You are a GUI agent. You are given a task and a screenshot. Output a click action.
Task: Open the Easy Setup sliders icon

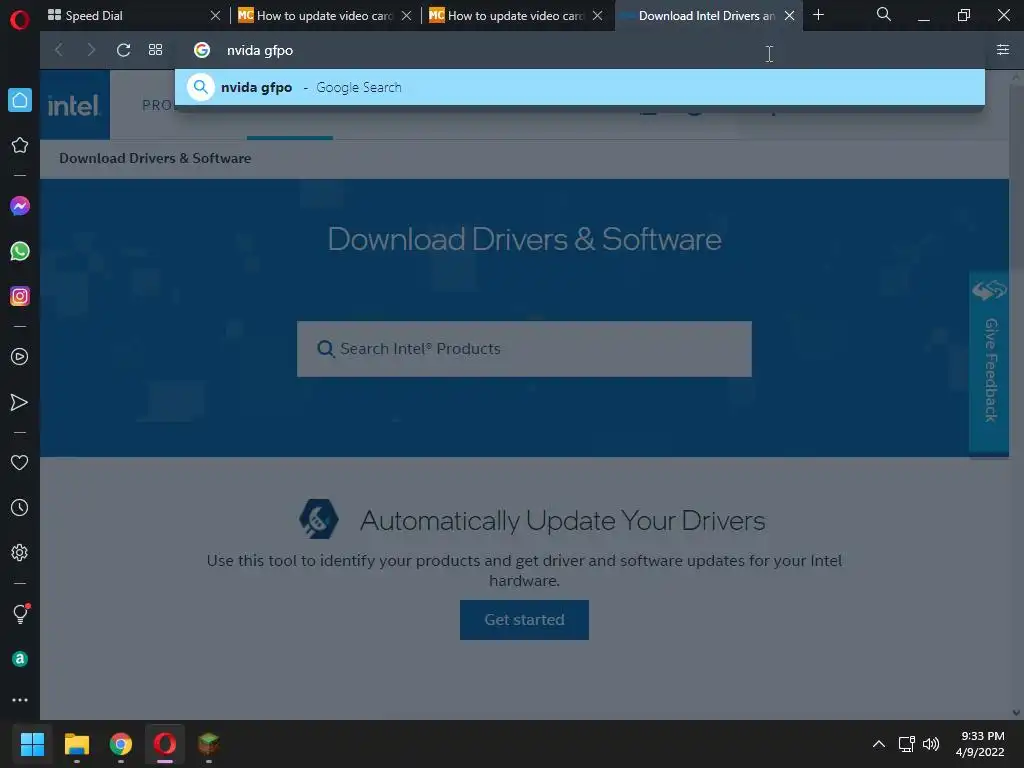(1003, 50)
